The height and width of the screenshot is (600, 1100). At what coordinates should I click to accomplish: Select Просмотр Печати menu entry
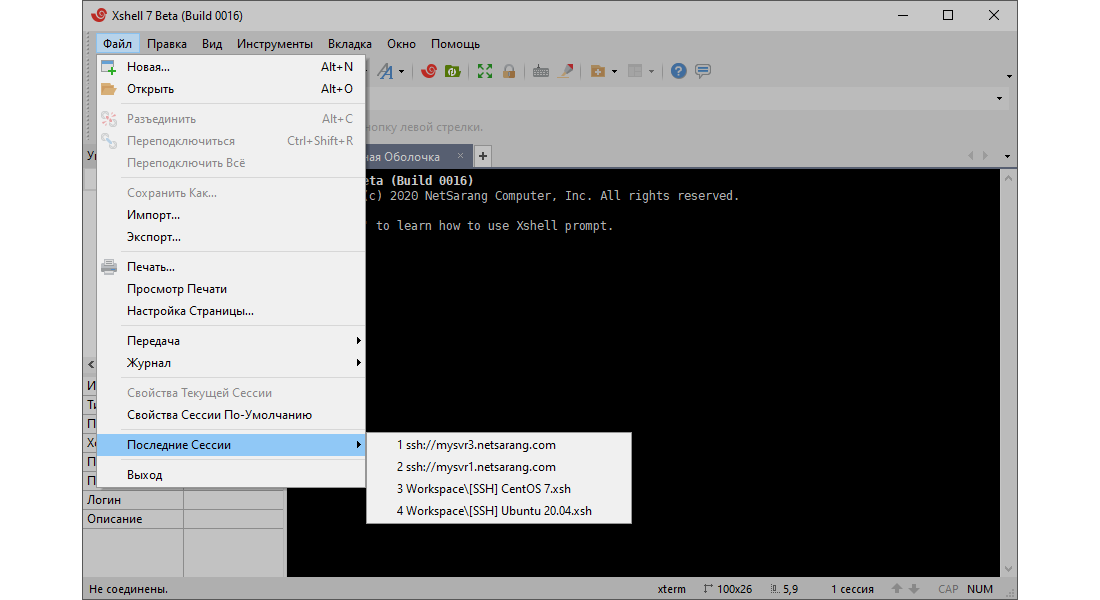point(231,289)
